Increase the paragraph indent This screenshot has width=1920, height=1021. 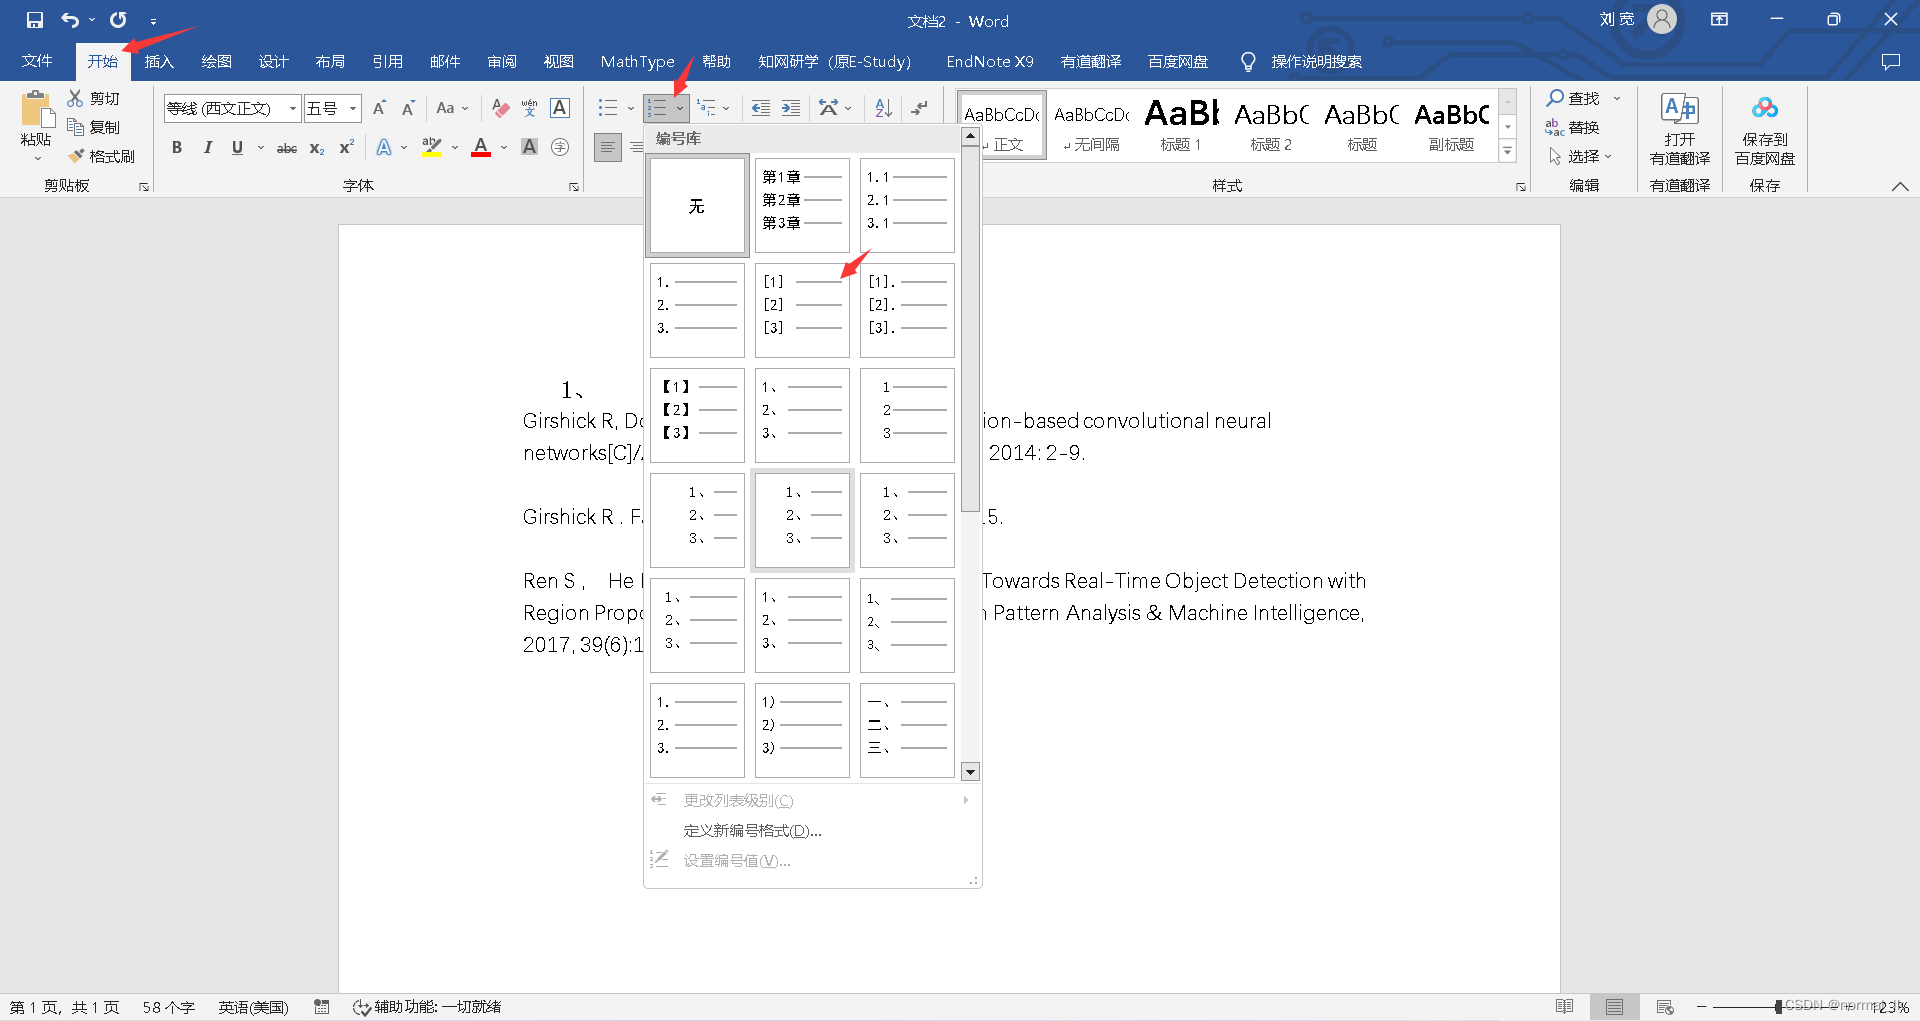791,108
